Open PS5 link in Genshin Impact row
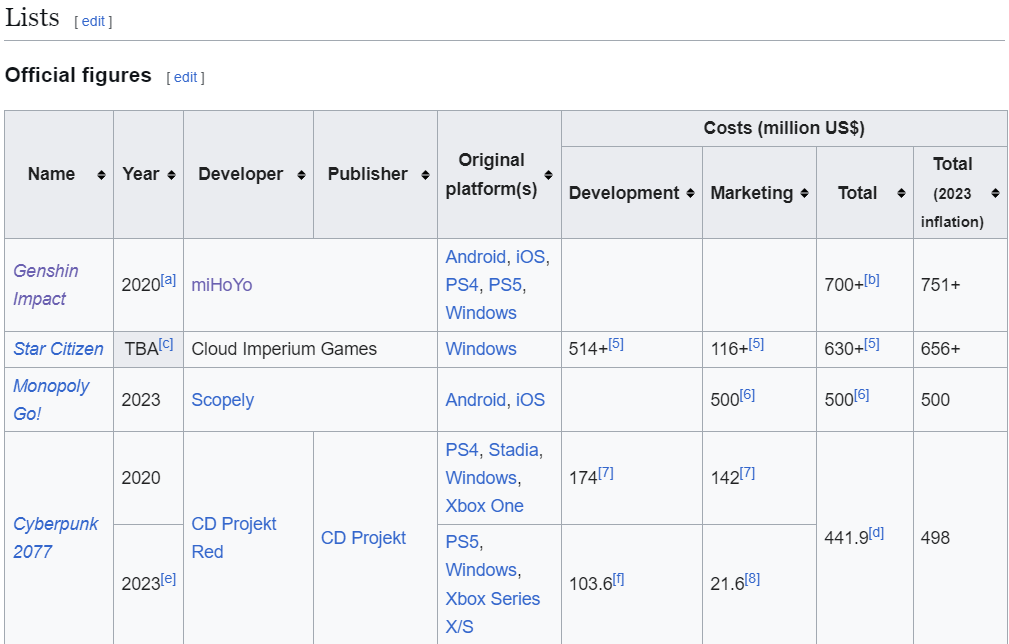 tap(504, 284)
